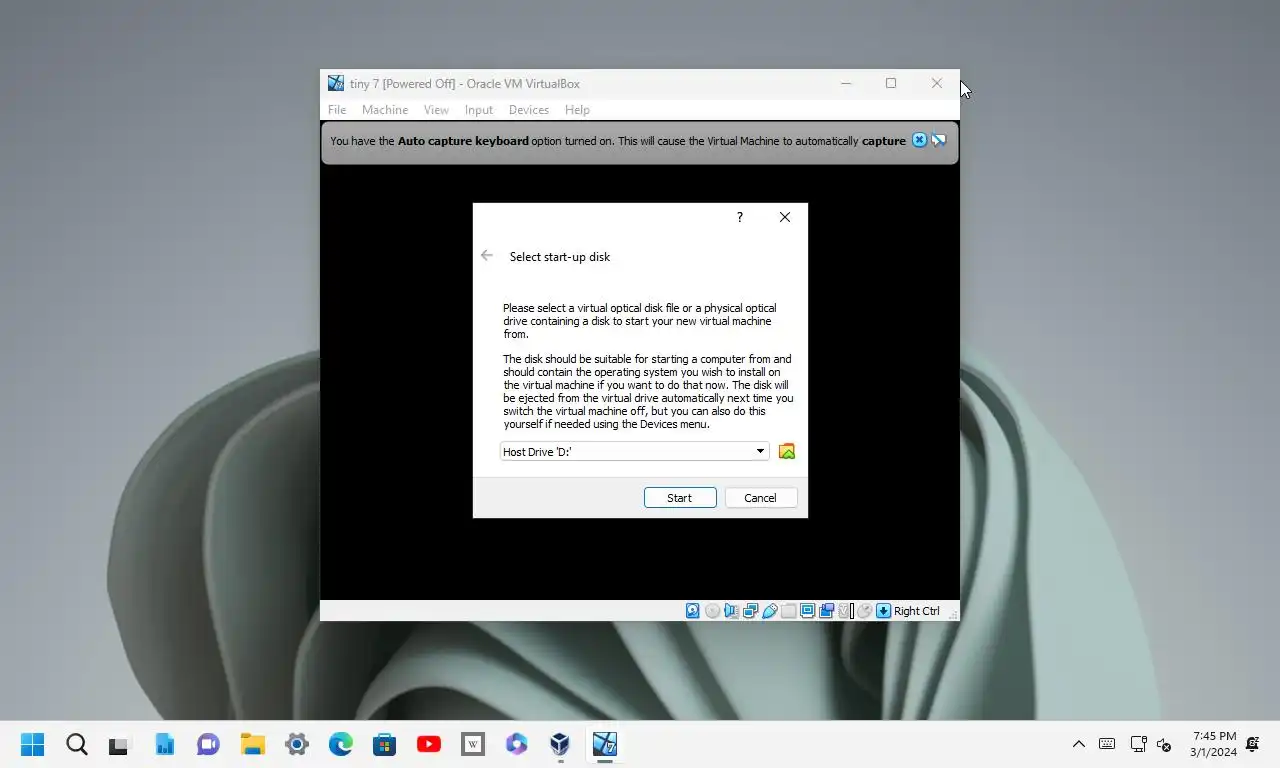Click the optical disk status icon

(712, 611)
